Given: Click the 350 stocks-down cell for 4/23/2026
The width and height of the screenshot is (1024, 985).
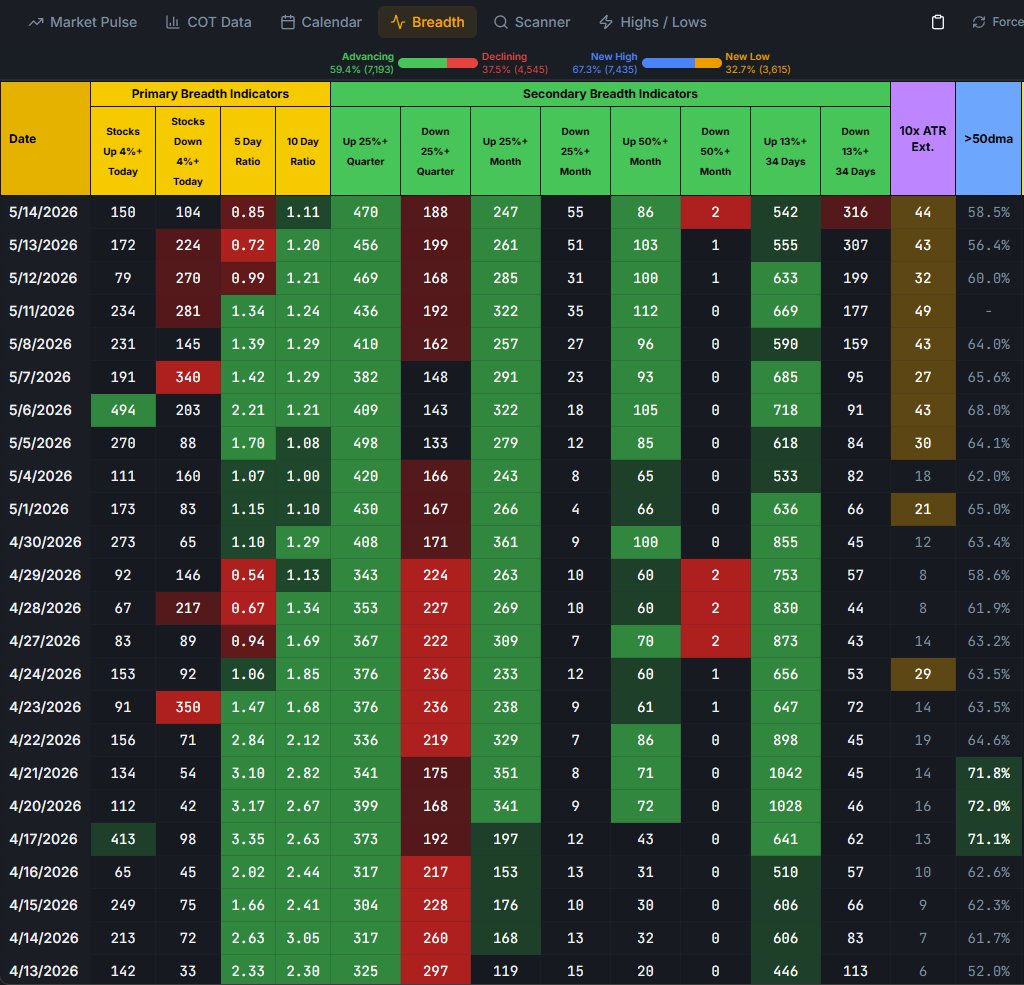Looking at the screenshot, I should coord(188,707).
